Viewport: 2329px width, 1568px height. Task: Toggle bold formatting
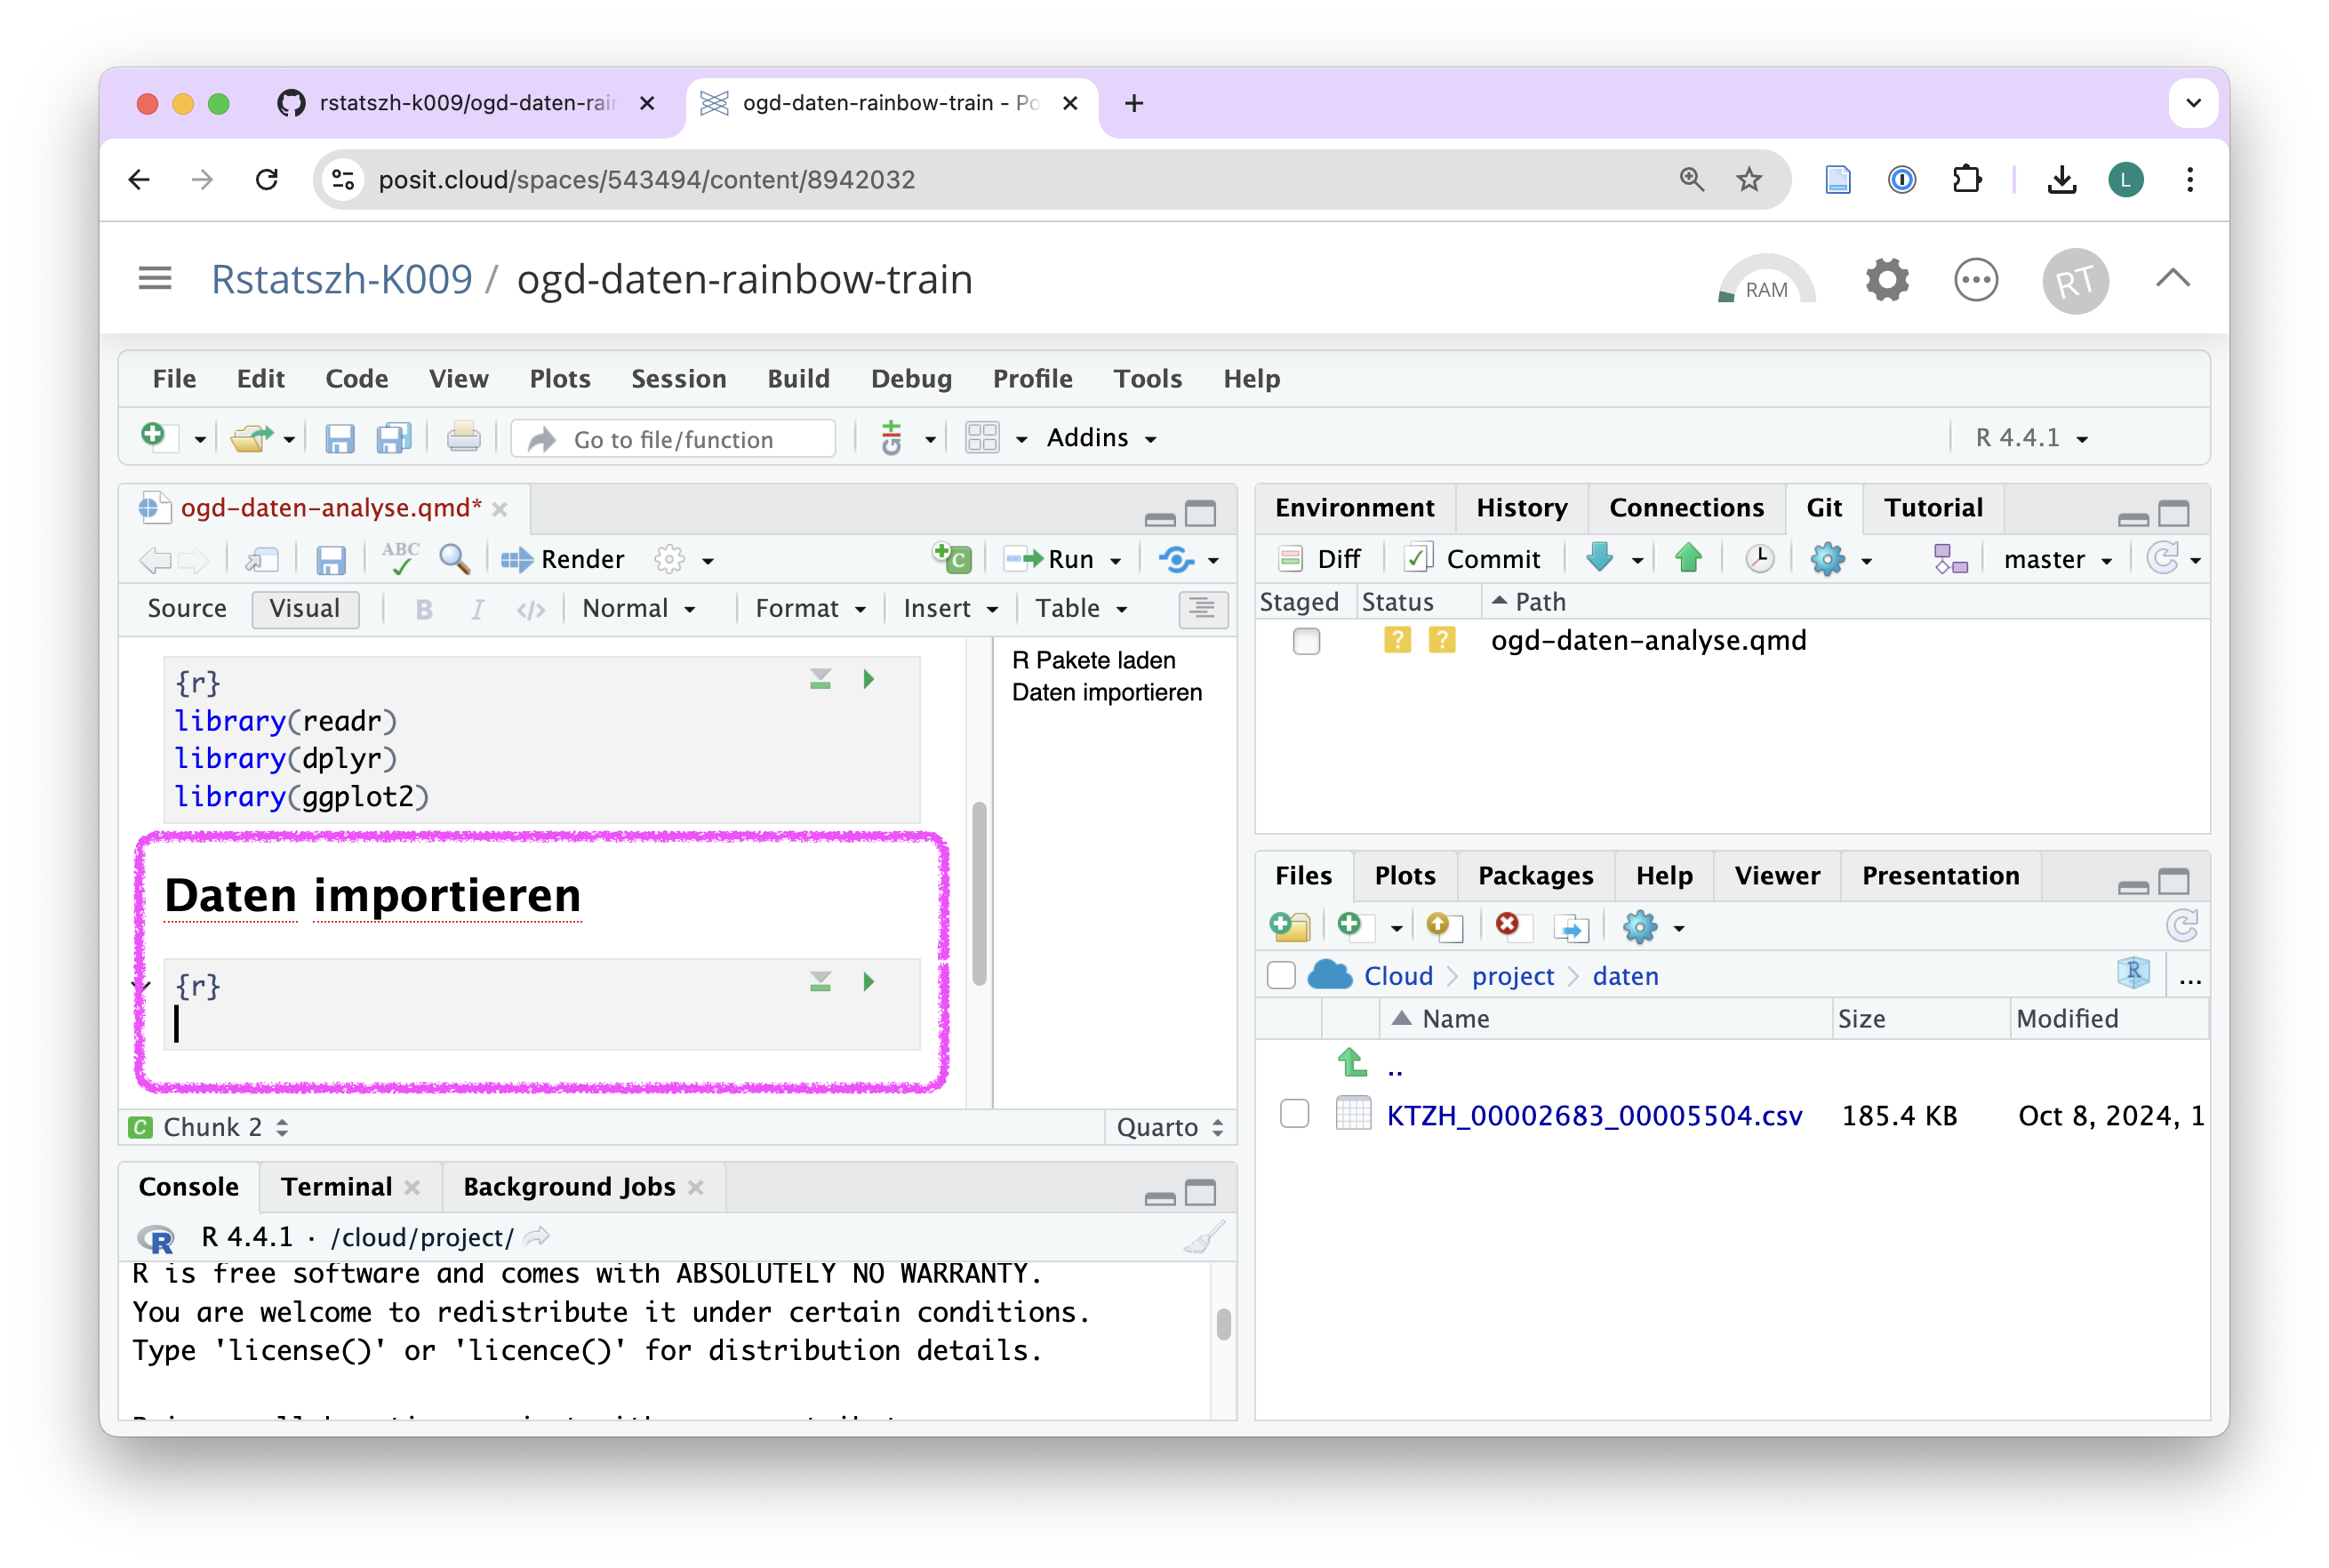pyautogui.click(x=424, y=609)
